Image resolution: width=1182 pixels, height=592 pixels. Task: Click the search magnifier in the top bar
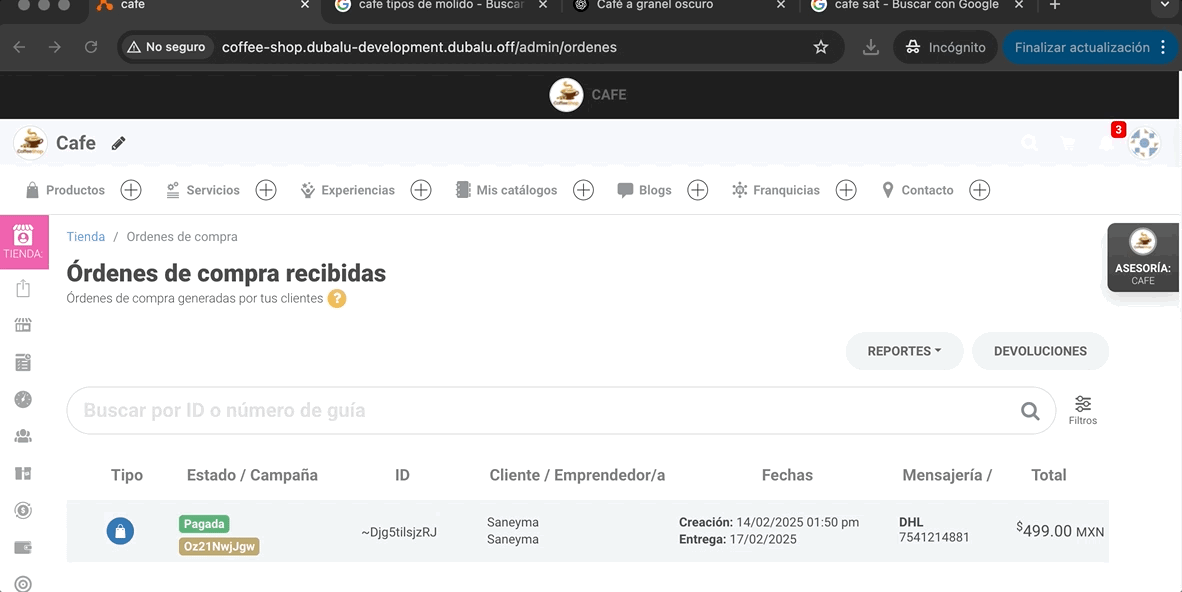point(1030,143)
